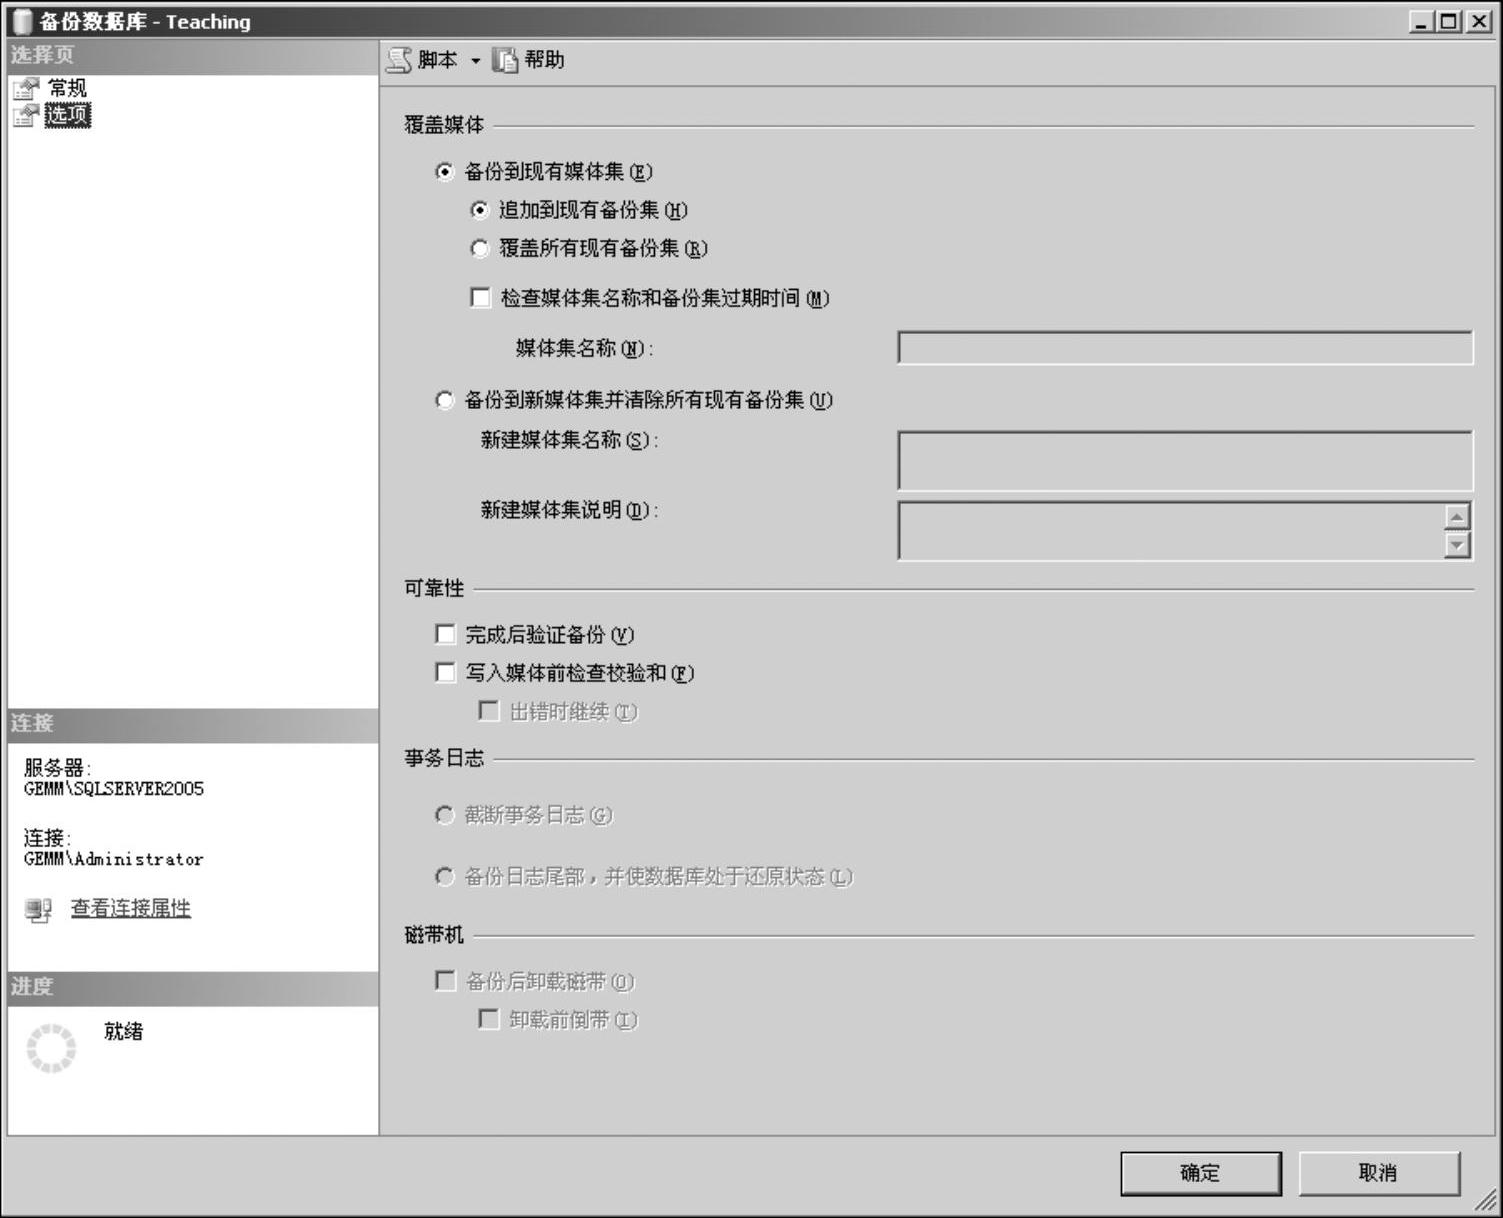Select 覆盖所有现有备份集 radio button

[480, 248]
